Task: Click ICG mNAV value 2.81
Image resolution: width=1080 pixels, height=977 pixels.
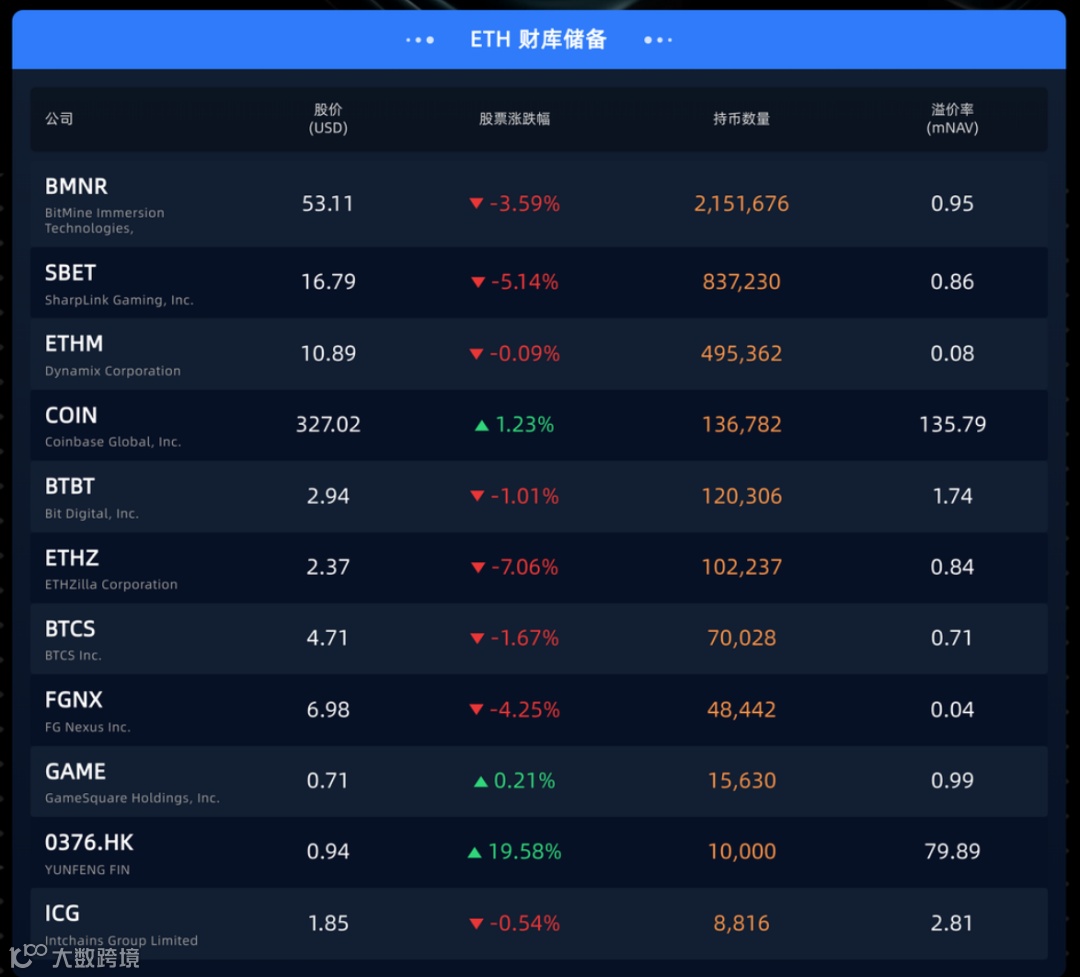Action: point(952,923)
